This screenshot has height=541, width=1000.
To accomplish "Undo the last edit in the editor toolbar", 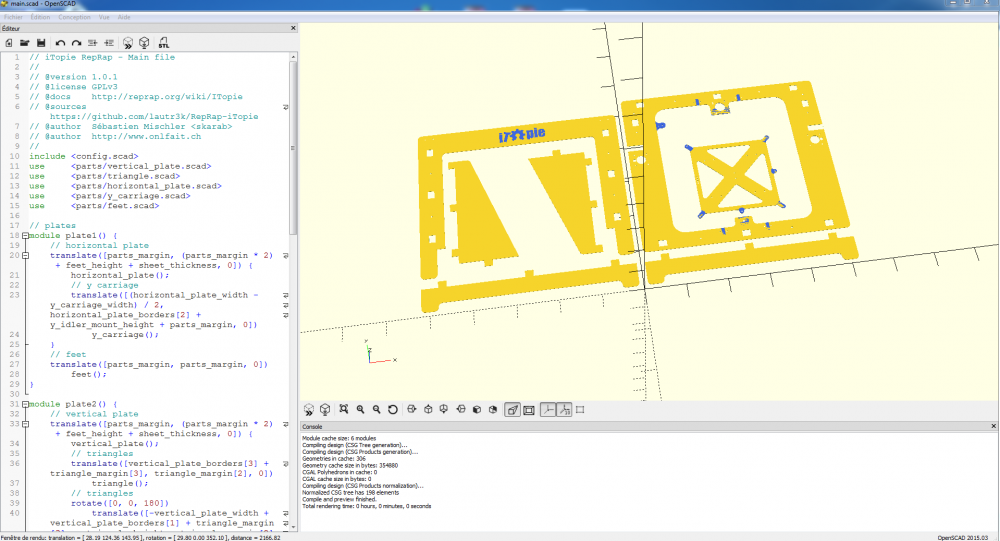I will pos(60,43).
